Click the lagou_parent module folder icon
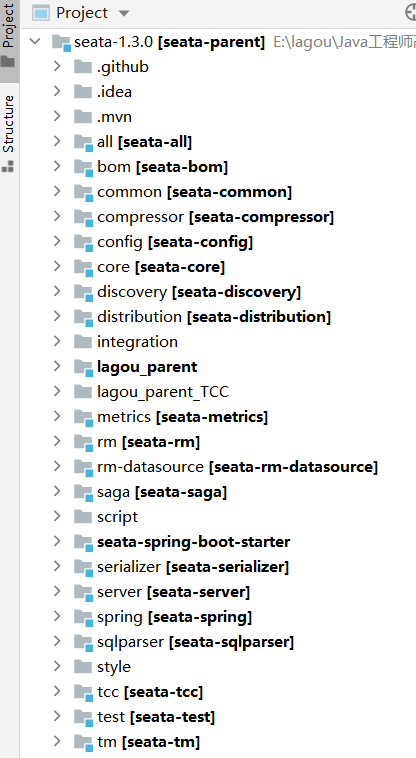Image resolution: width=416 pixels, height=758 pixels. (x=83, y=367)
